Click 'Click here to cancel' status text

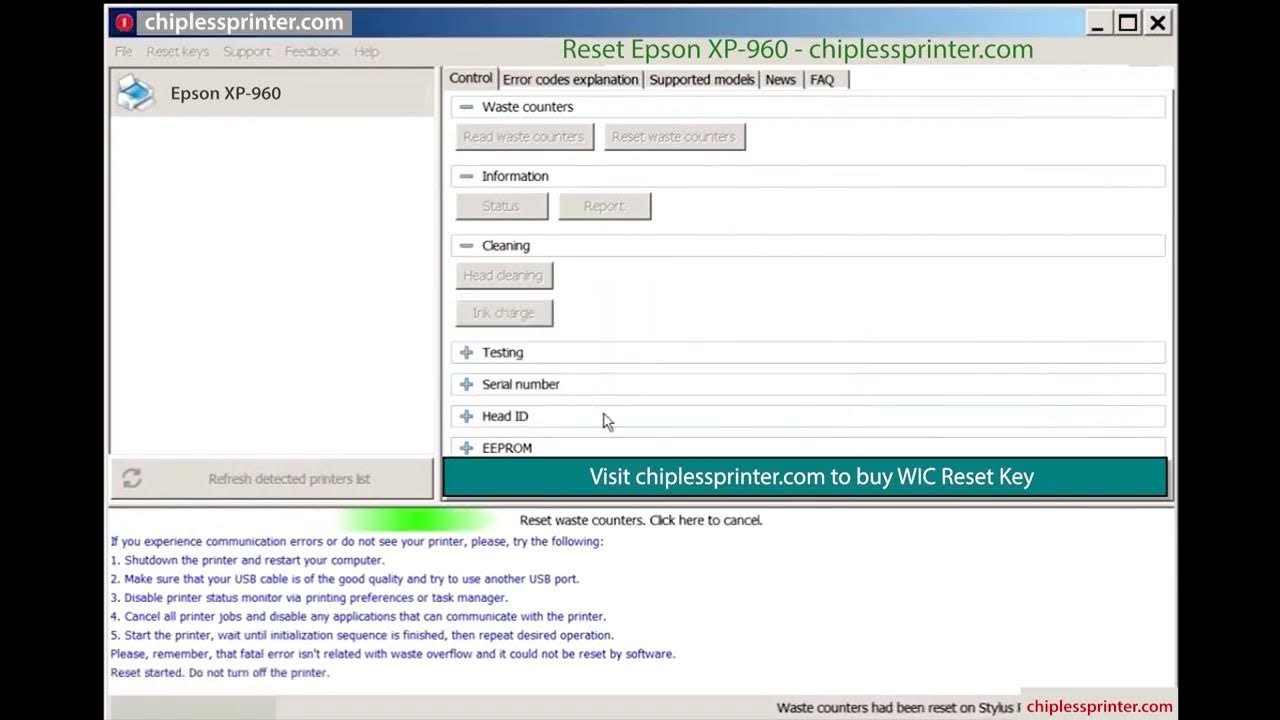[x=705, y=520]
